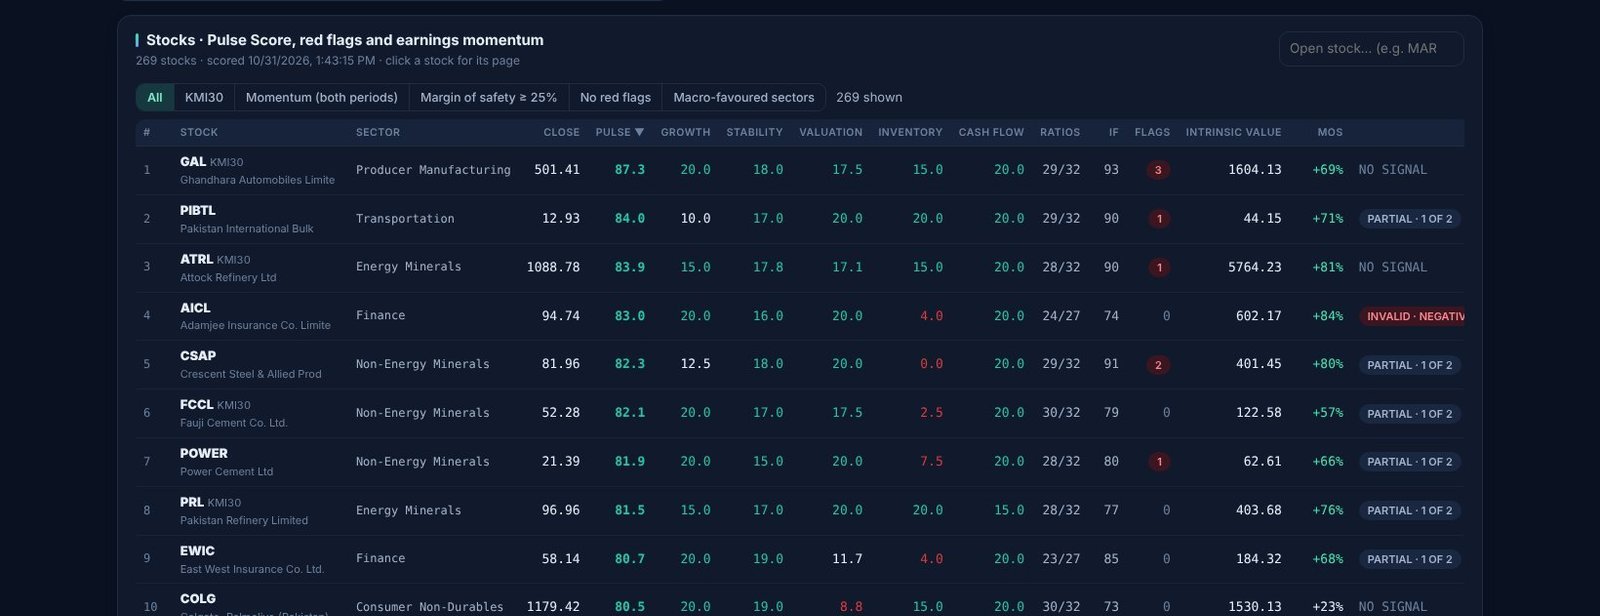Toggle Momentum (both periods) filter
1600x616 pixels.
(x=322, y=97)
